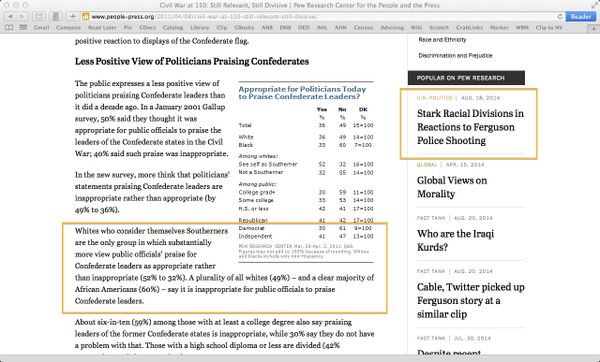Image resolution: width=600 pixels, height=362 pixels.
Task: Enter full screen with the corner arrows icon
Action: (x=594, y=5)
